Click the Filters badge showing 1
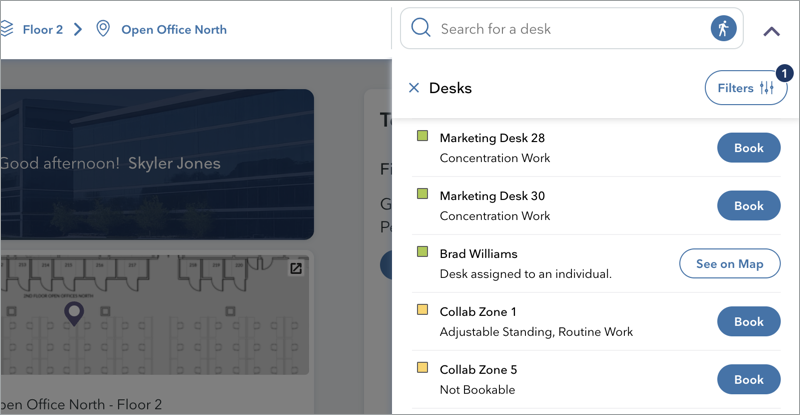This screenshot has width=800, height=415. (x=784, y=74)
